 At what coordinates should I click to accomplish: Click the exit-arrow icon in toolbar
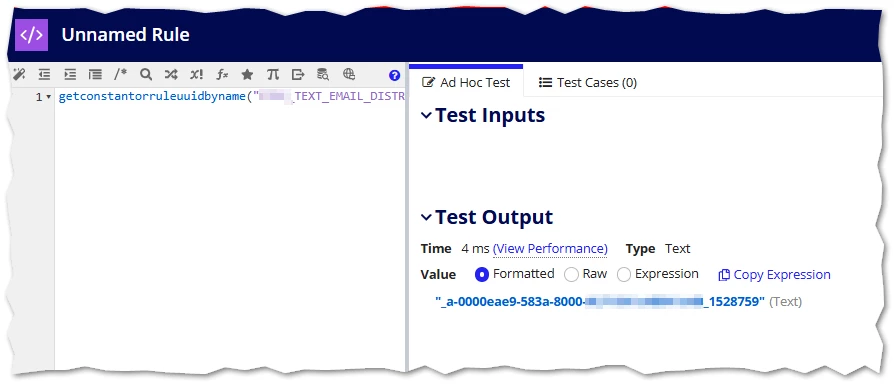click(298, 74)
